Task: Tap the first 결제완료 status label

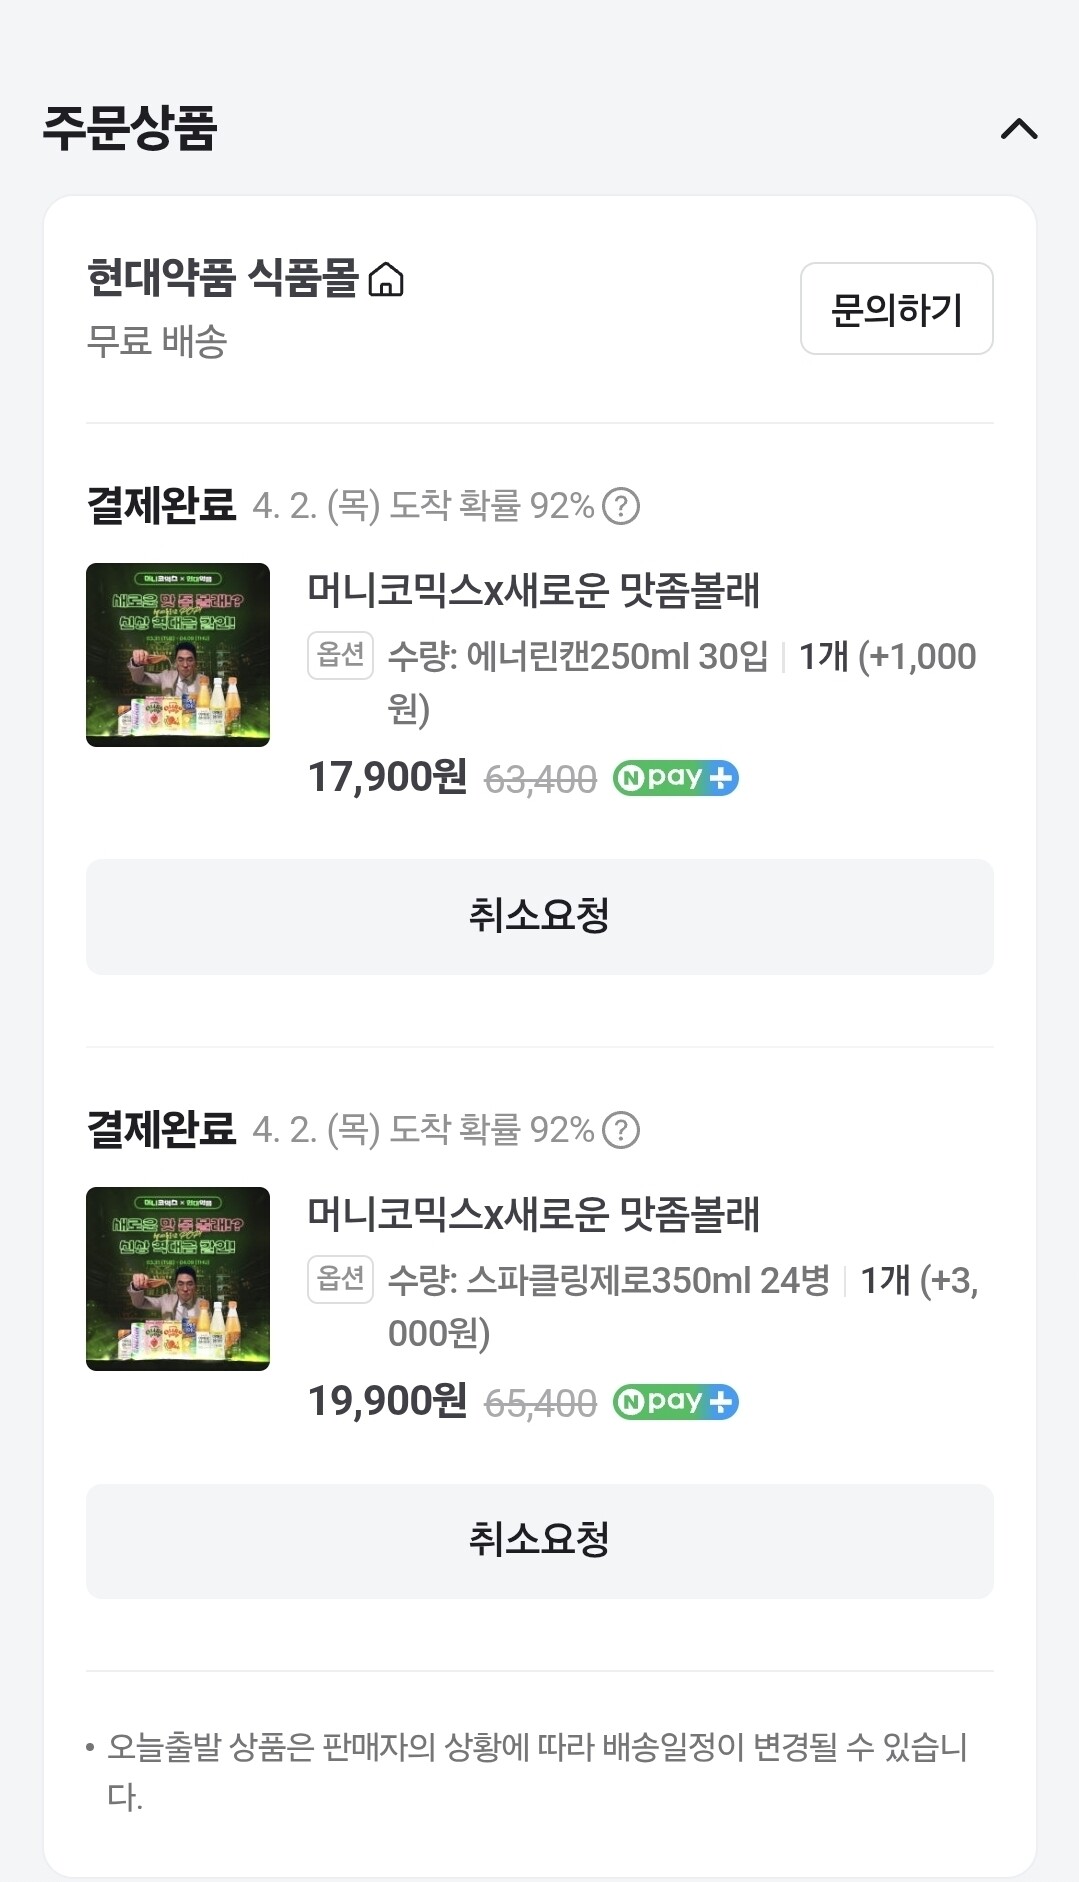Action: coord(162,505)
